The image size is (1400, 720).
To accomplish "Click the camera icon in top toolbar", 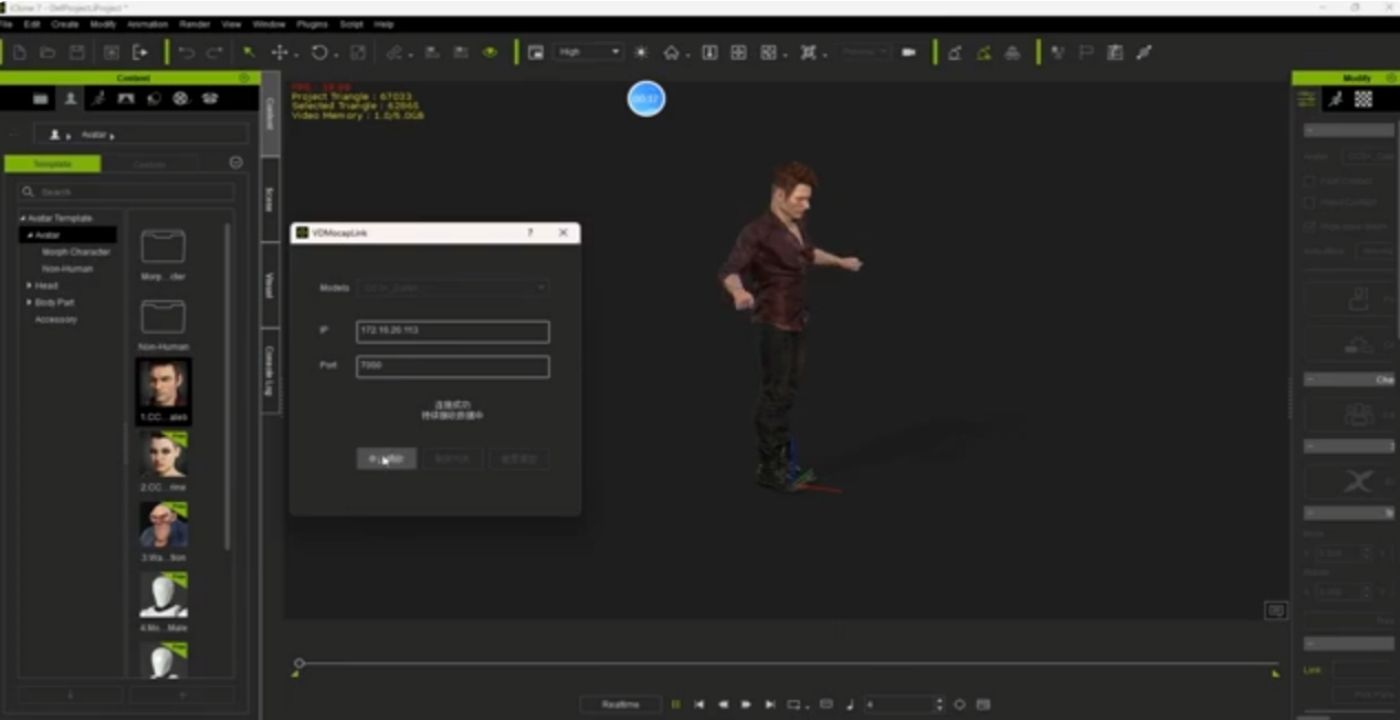I will point(908,52).
